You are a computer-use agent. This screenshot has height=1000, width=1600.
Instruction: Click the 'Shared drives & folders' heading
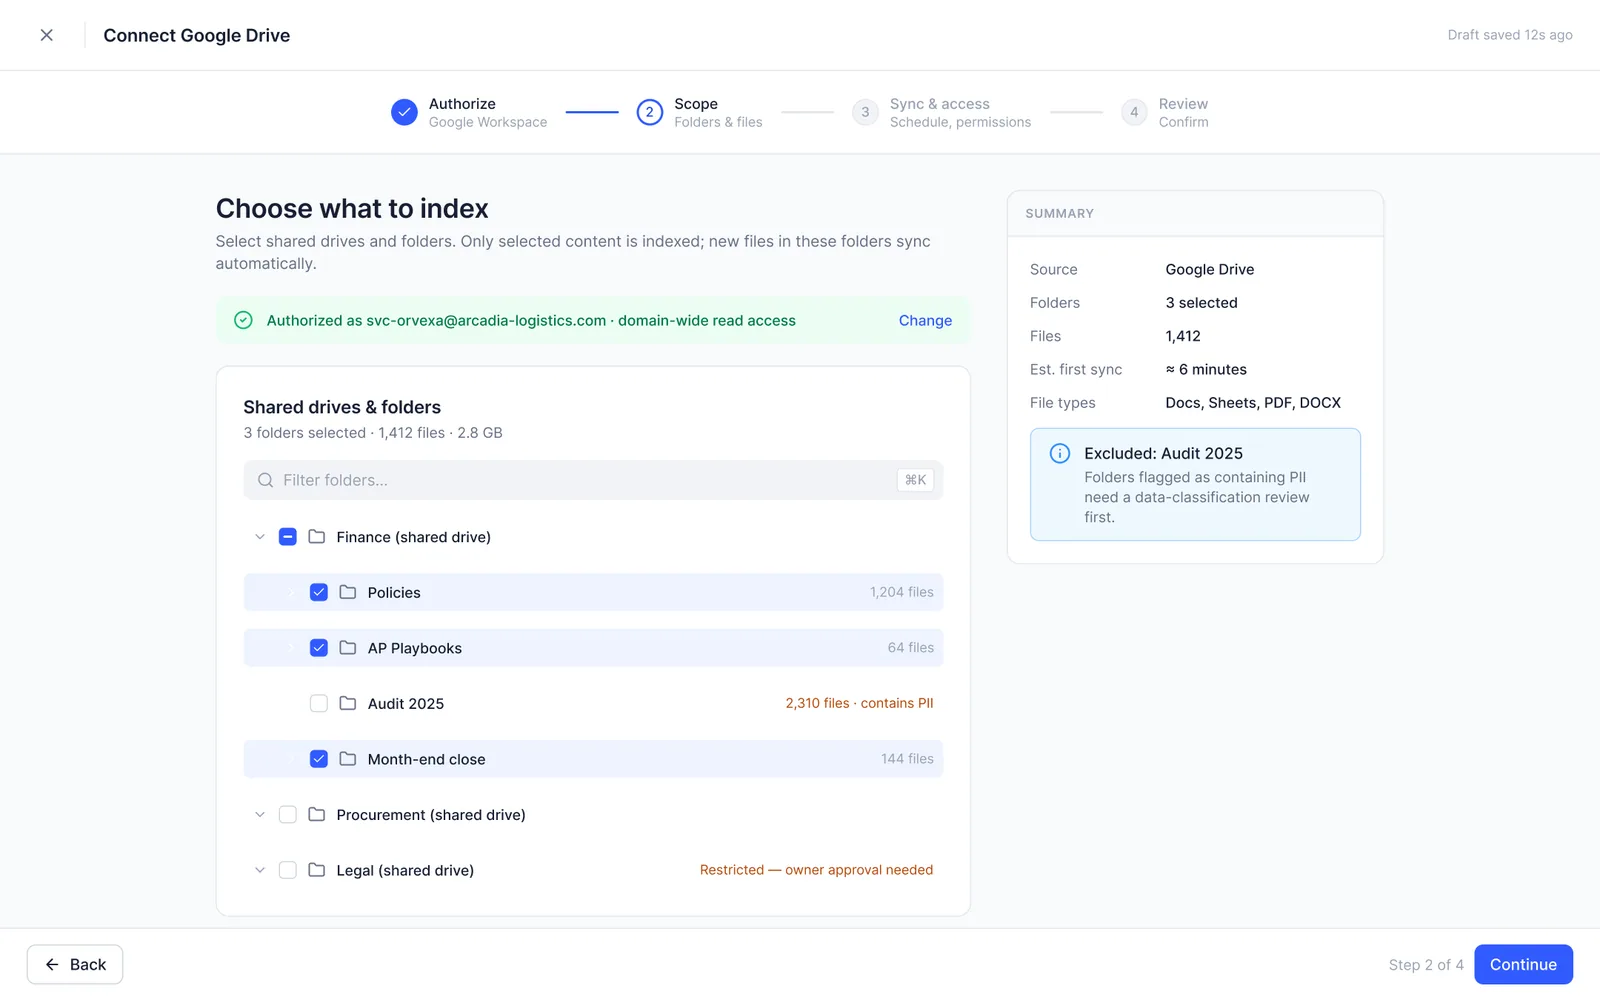pos(342,407)
